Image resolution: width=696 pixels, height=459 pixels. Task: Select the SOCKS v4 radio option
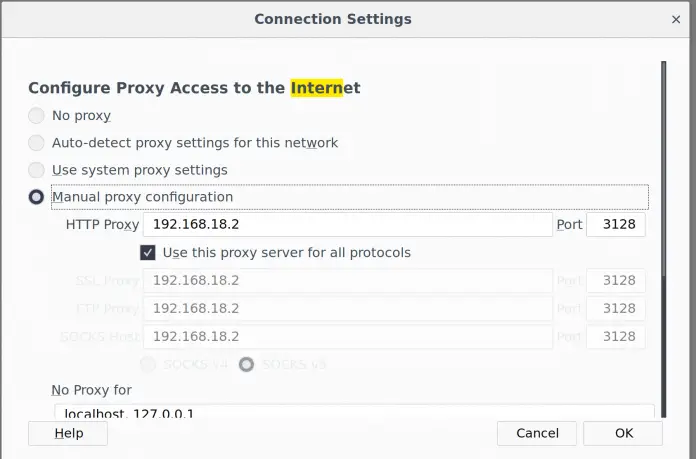[x=148, y=364]
